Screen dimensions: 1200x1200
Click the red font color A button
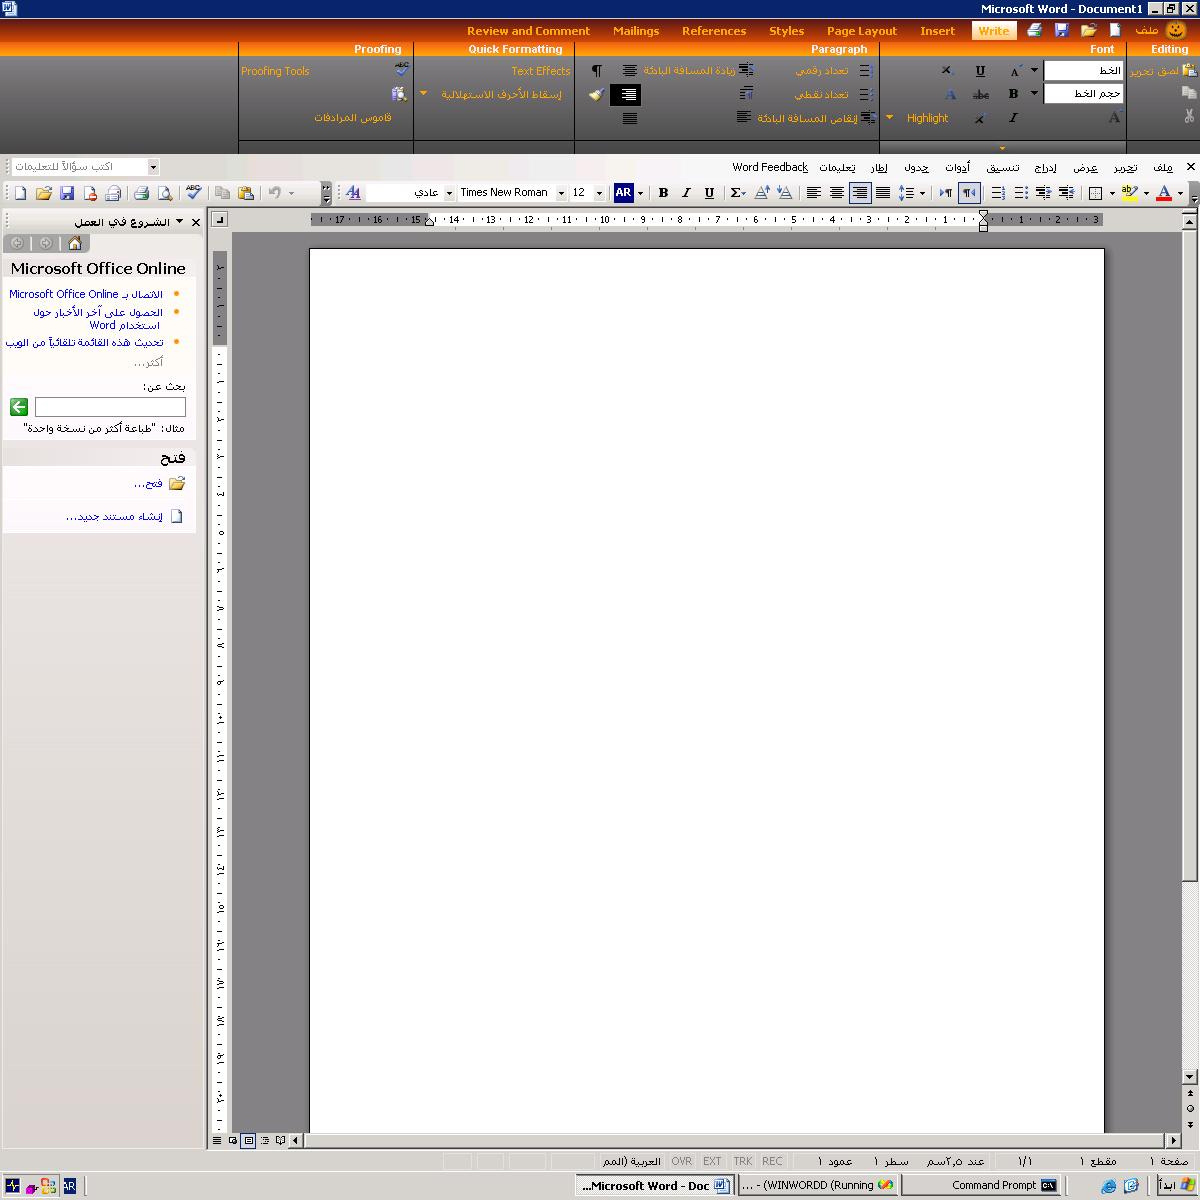[x=1164, y=193]
